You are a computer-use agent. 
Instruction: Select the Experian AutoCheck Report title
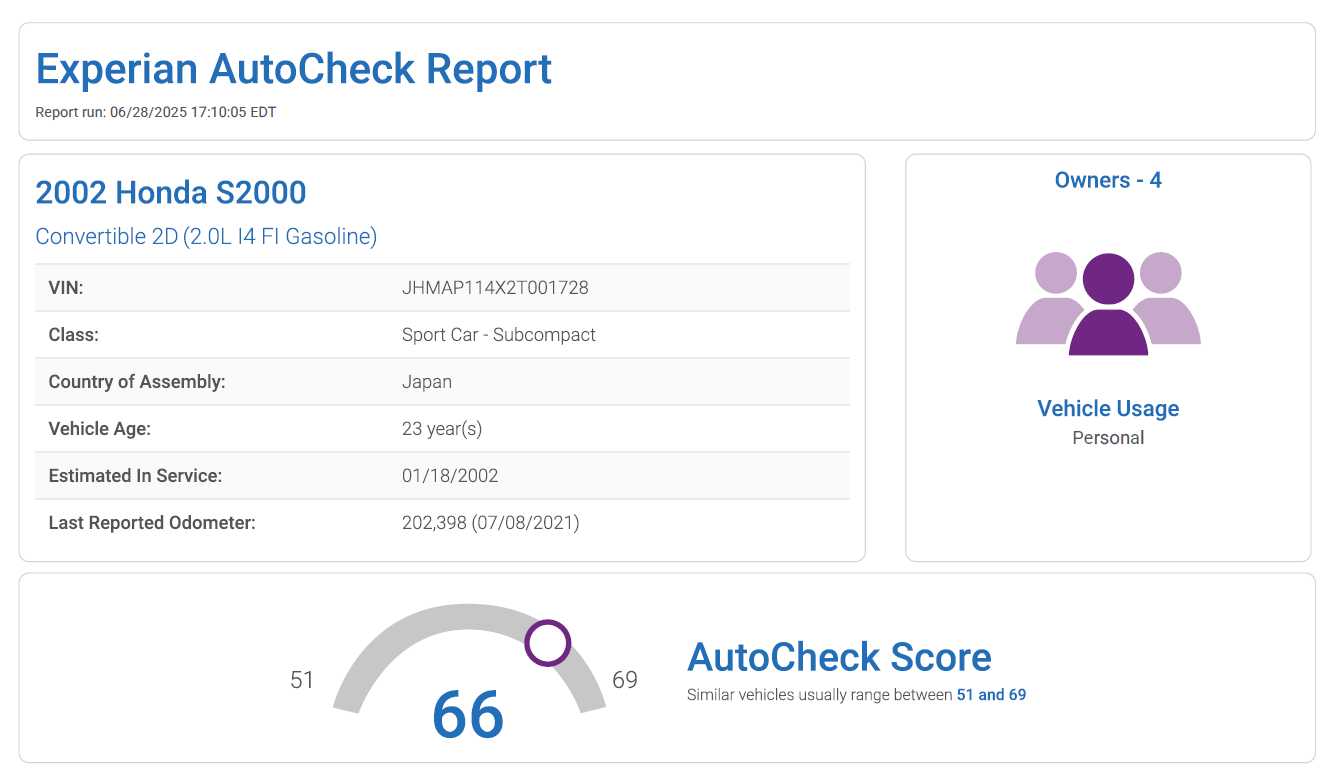point(294,69)
